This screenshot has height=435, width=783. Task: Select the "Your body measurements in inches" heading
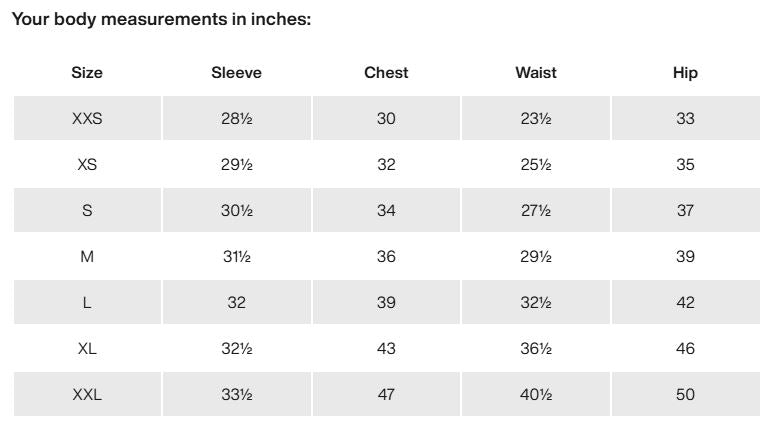click(x=161, y=20)
